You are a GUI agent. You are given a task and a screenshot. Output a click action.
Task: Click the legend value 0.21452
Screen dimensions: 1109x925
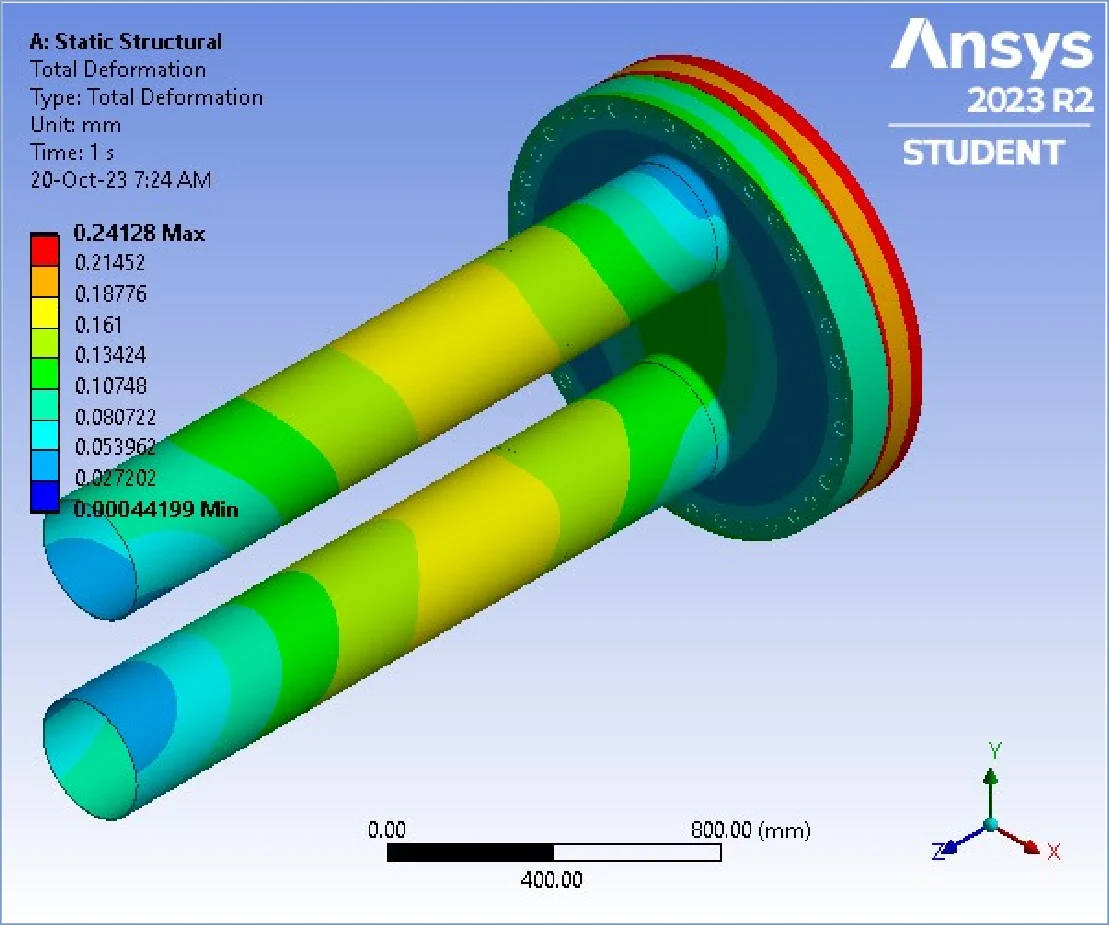[110, 262]
